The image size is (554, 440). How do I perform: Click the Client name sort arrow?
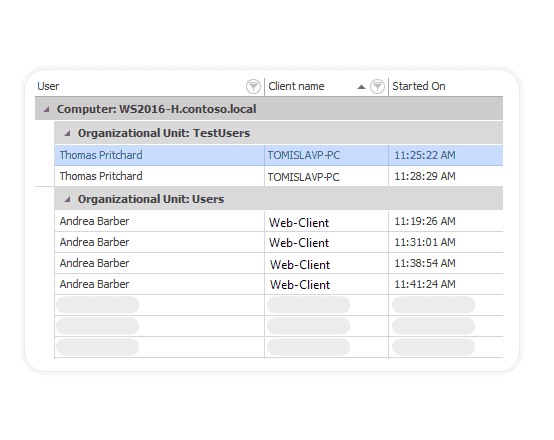[361, 87]
